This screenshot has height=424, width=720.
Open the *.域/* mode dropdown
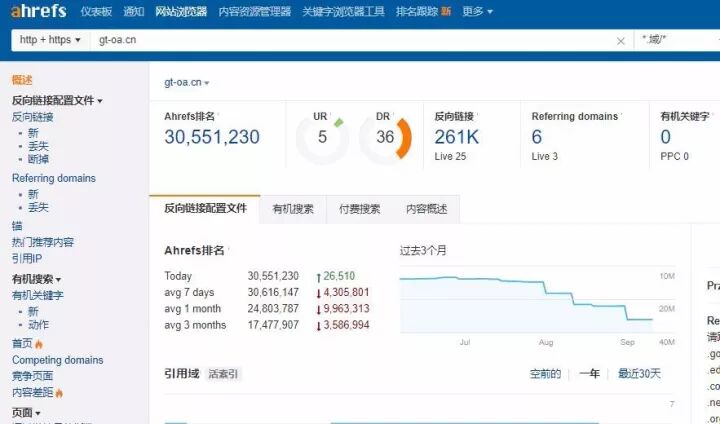point(675,40)
